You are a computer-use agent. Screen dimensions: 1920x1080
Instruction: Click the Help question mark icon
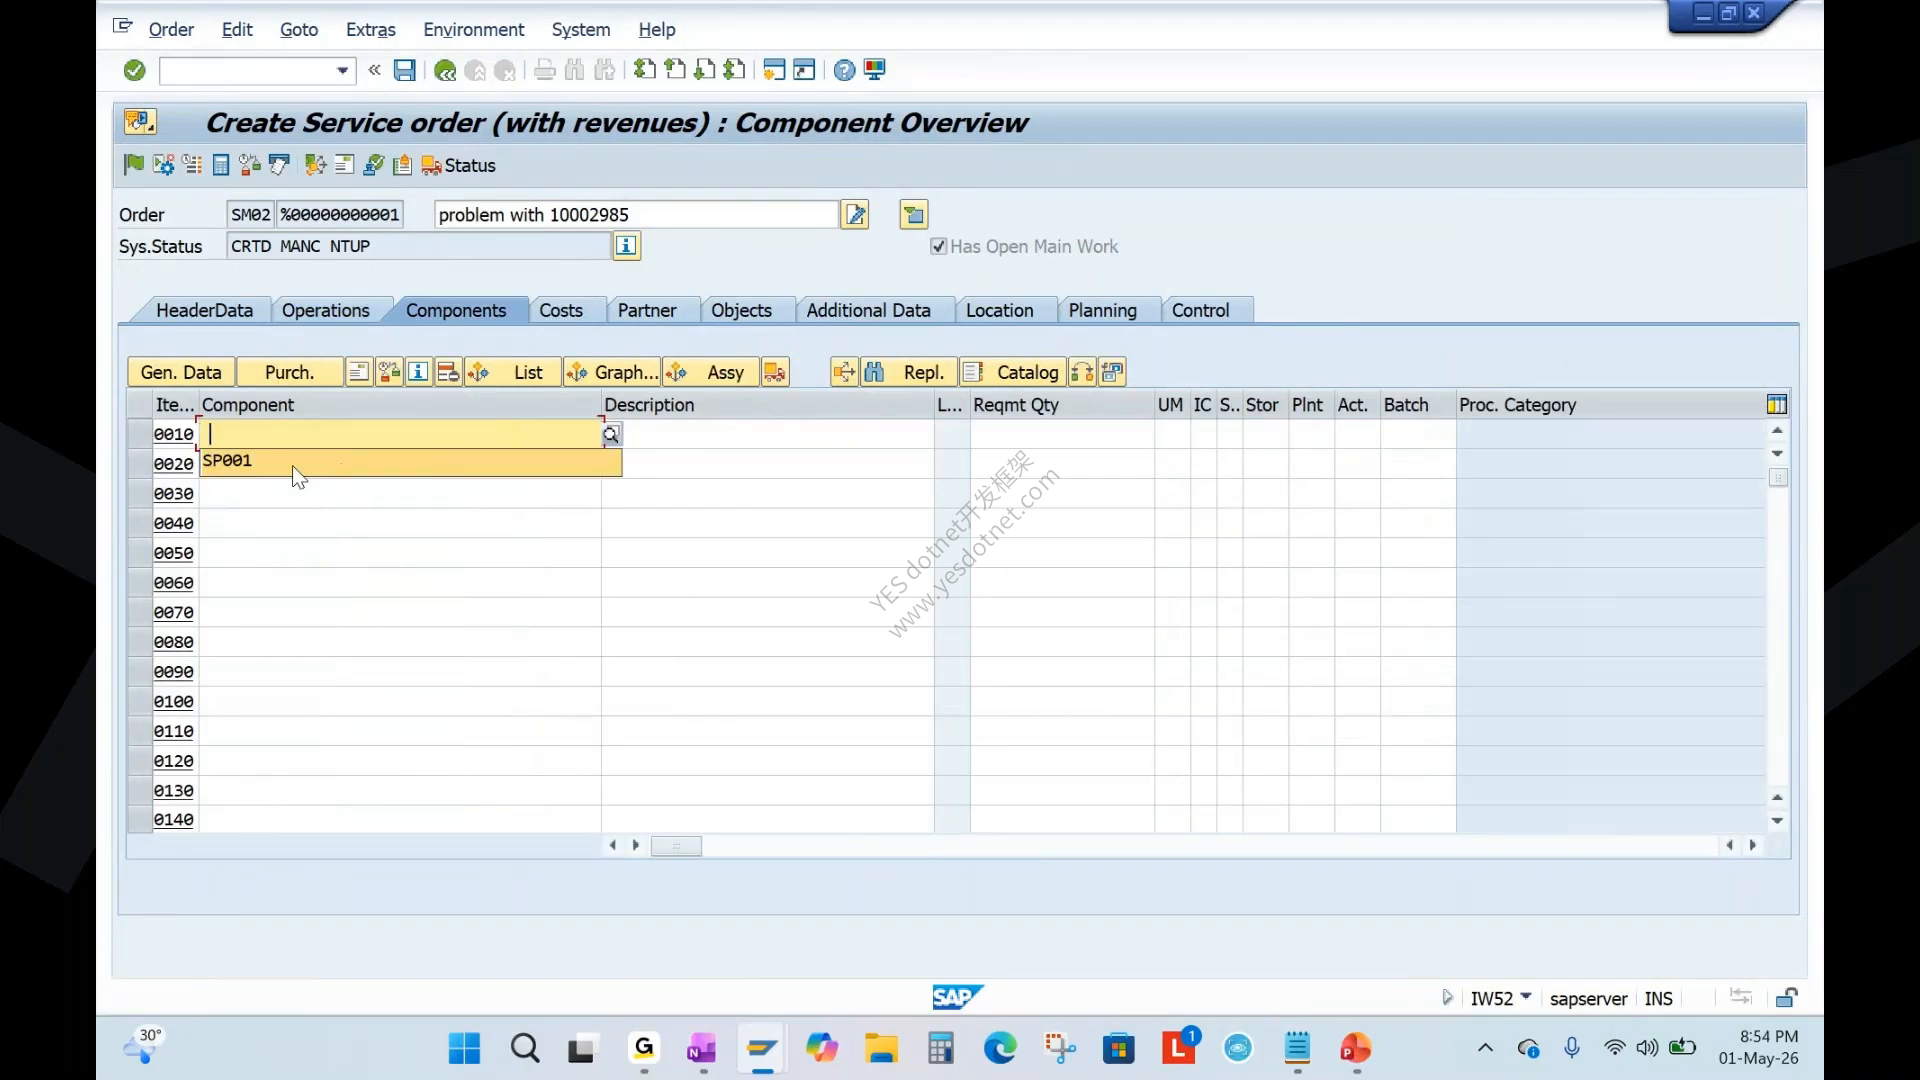[x=844, y=70]
